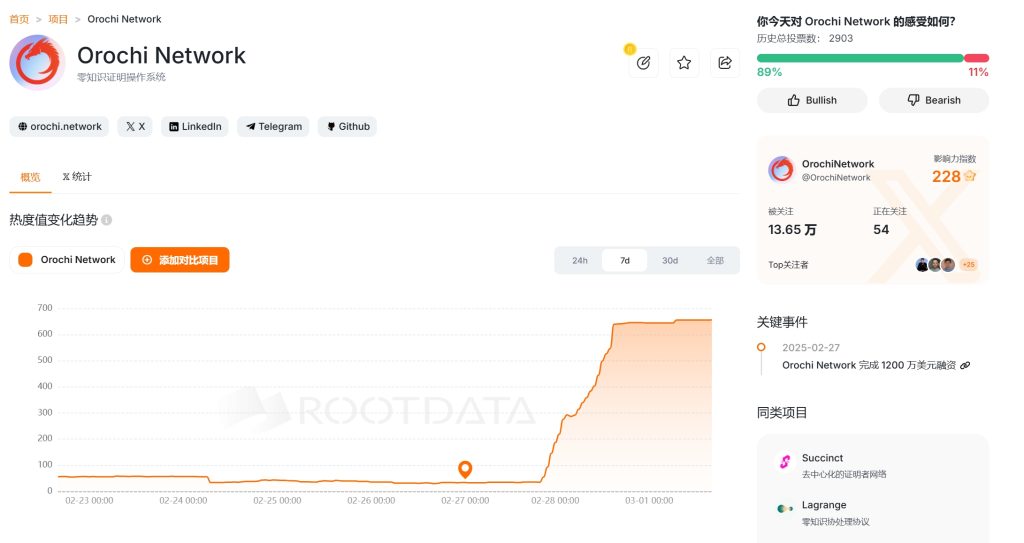The width and height of the screenshot is (1024, 543).
Task: Switch to the X 统计 tab
Action: tap(77, 176)
